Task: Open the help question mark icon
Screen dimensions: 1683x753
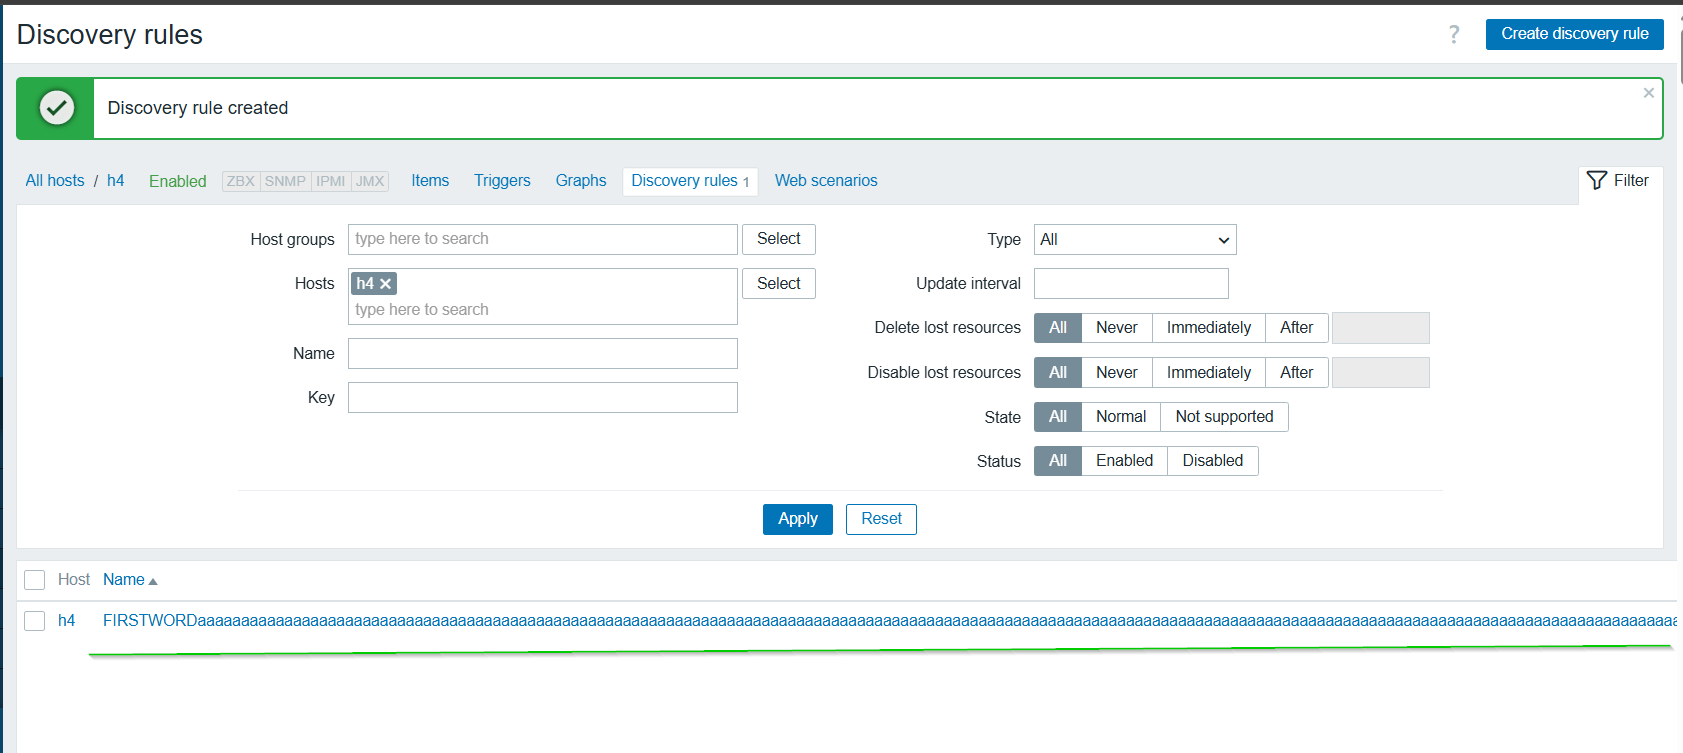Action: coord(1453,35)
